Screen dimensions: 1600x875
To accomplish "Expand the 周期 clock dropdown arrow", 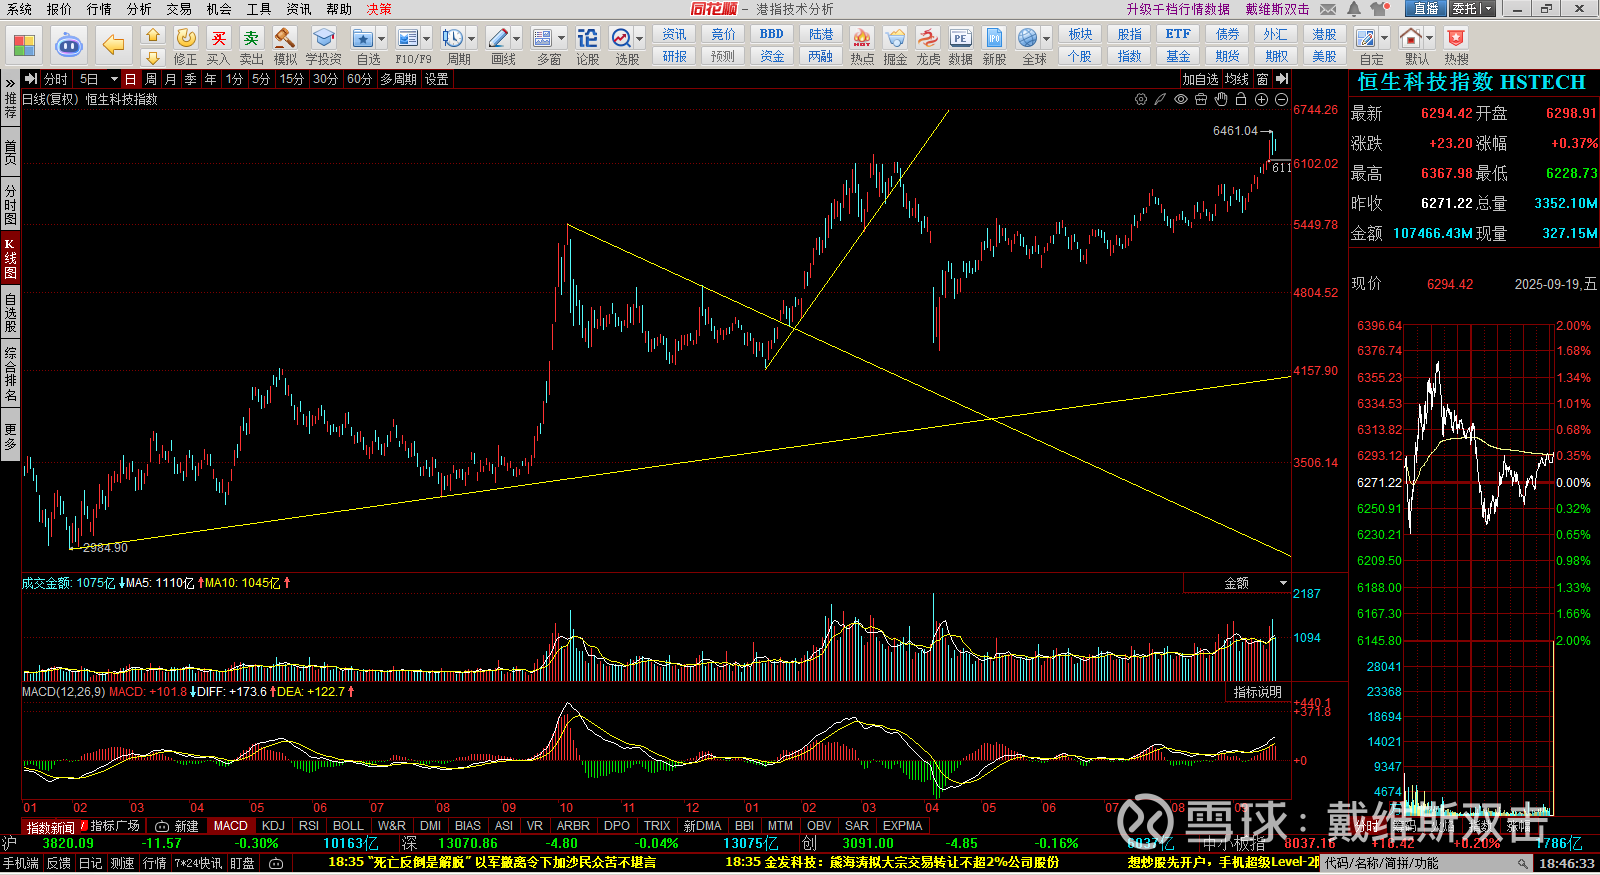I will click(x=471, y=39).
